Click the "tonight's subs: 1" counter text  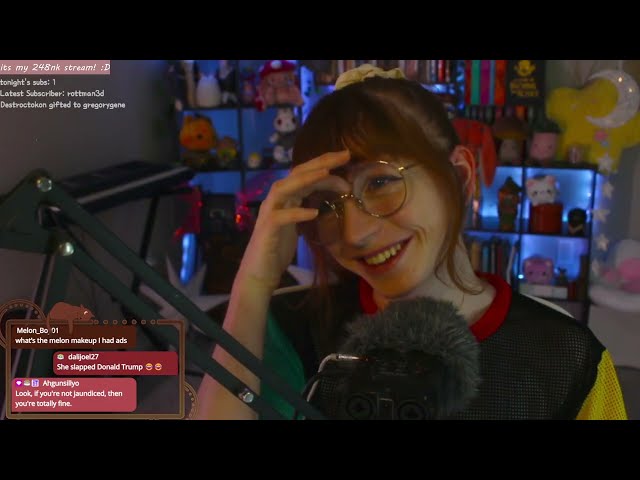(x=28, y=82)
